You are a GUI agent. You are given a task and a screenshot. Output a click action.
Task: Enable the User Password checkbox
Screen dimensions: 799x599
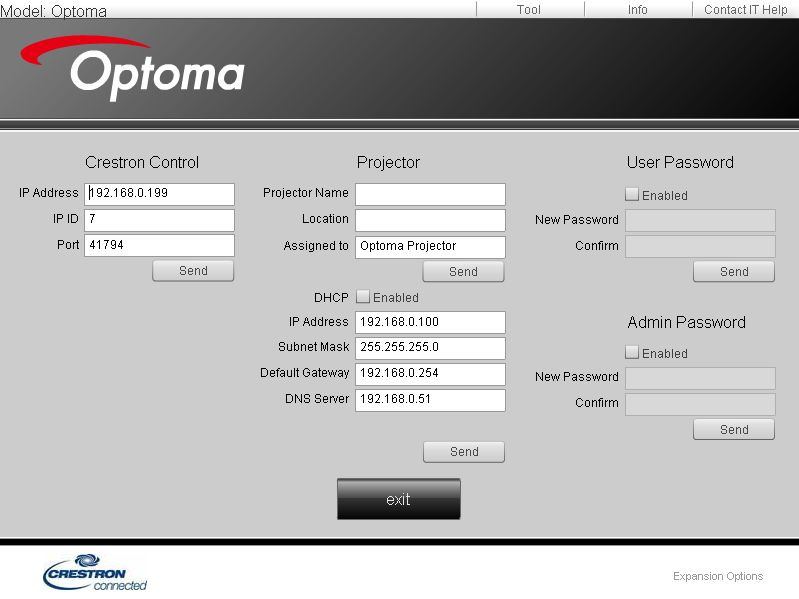point(632,194)
